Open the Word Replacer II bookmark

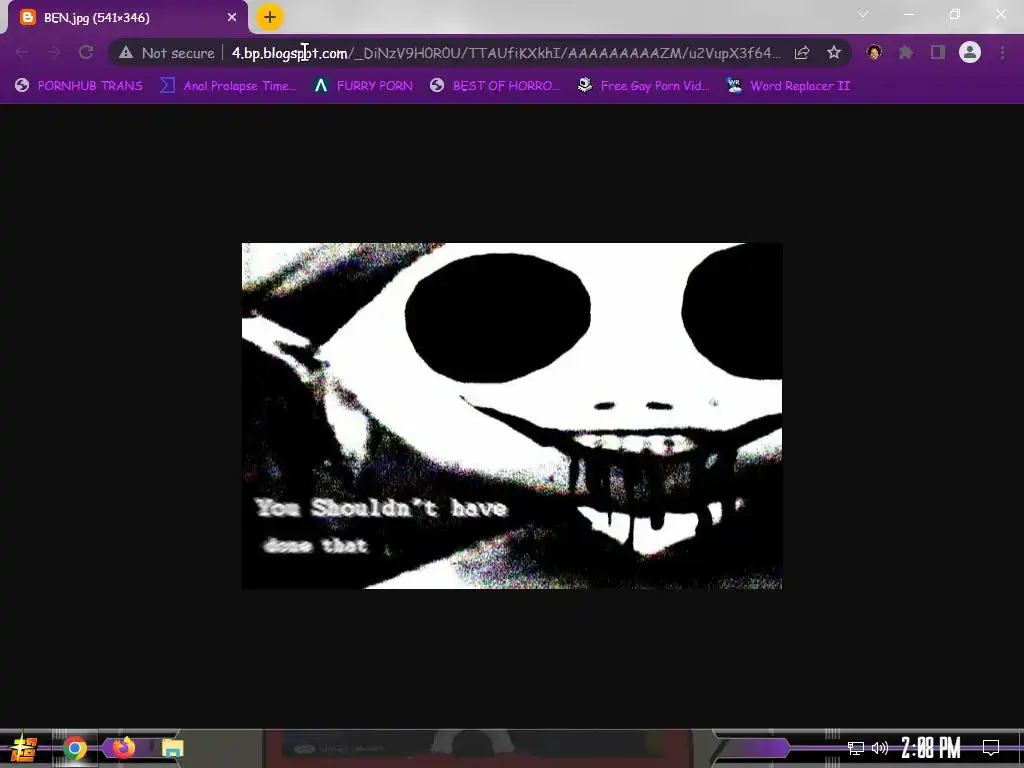(x=788, y=86)
